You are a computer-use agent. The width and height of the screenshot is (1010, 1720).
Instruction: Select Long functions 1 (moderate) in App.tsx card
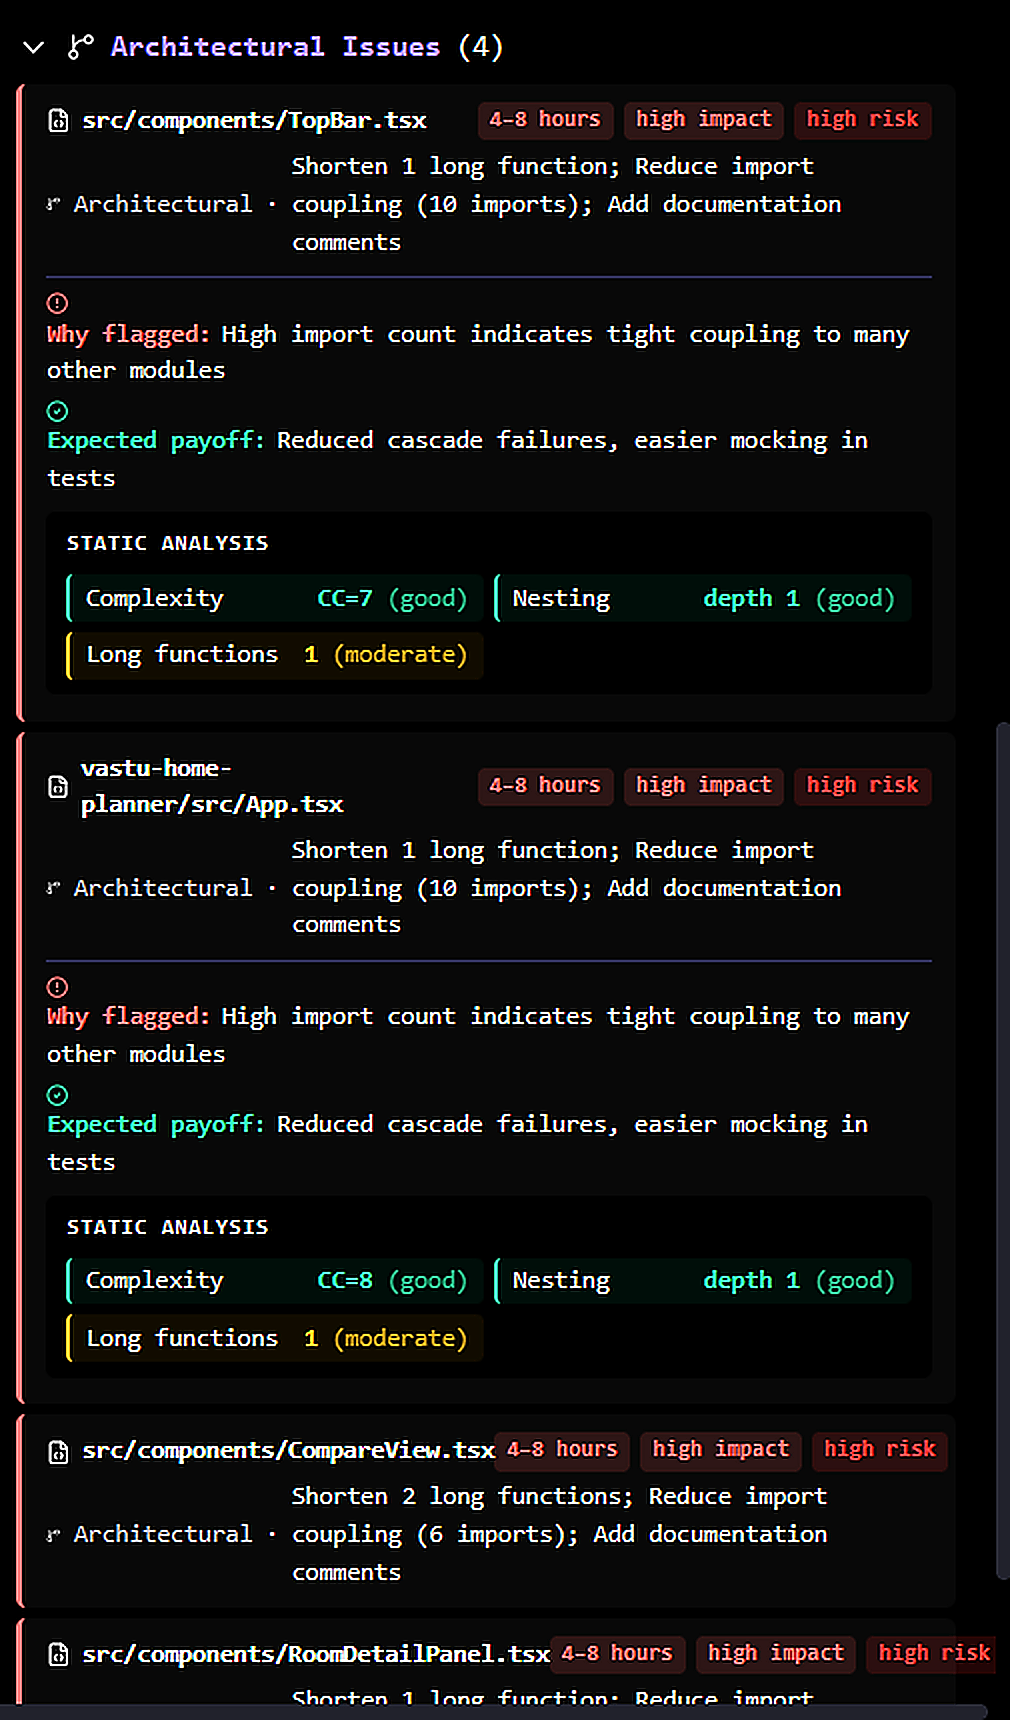tap(275, 1339)
